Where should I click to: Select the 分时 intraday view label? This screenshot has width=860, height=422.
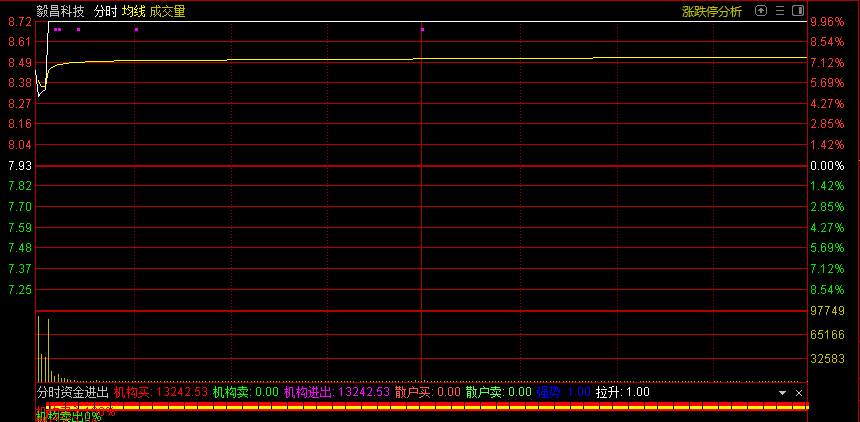pos(105,12)
